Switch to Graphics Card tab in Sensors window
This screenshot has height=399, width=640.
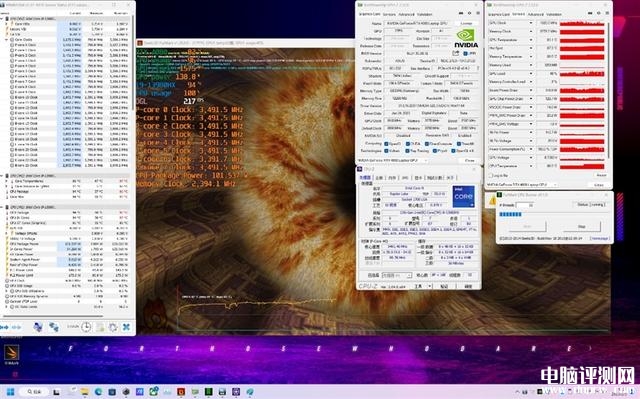pyautogui.click(x=499, y=14)
